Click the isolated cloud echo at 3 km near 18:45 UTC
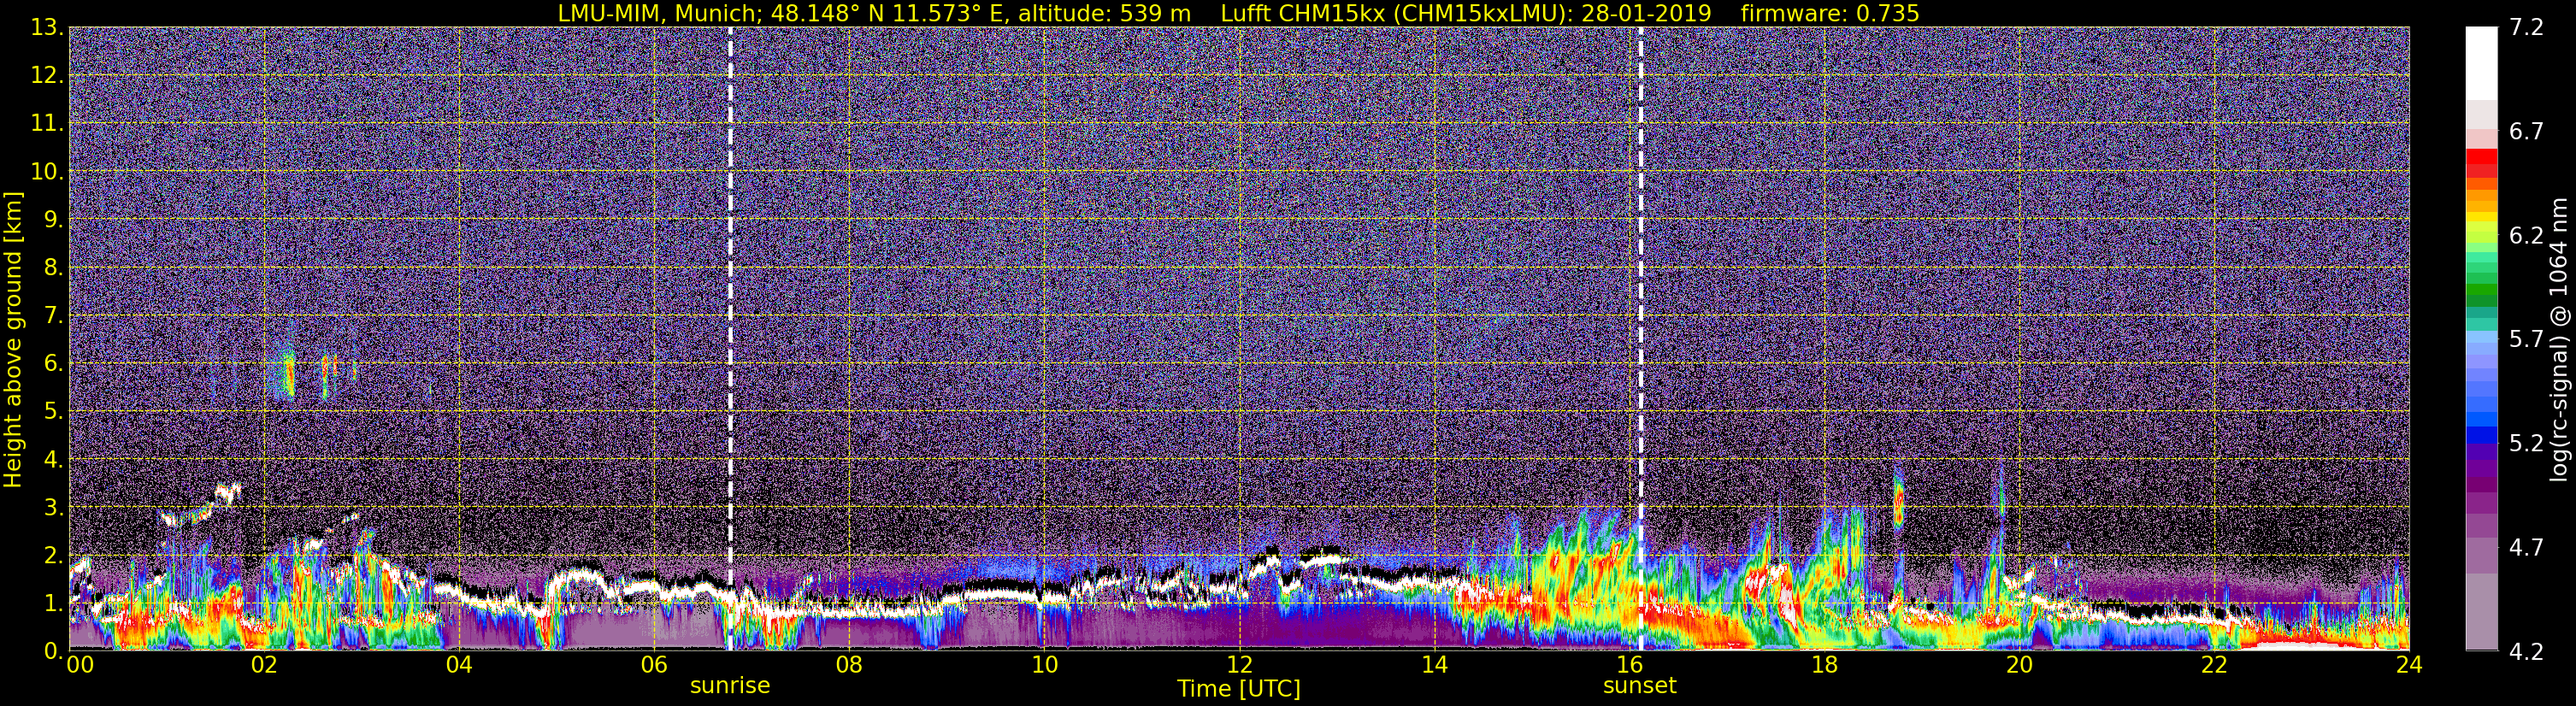The height and width of the screenshot is (706, 2576). pyautogui.click(x=1899, y=505)
